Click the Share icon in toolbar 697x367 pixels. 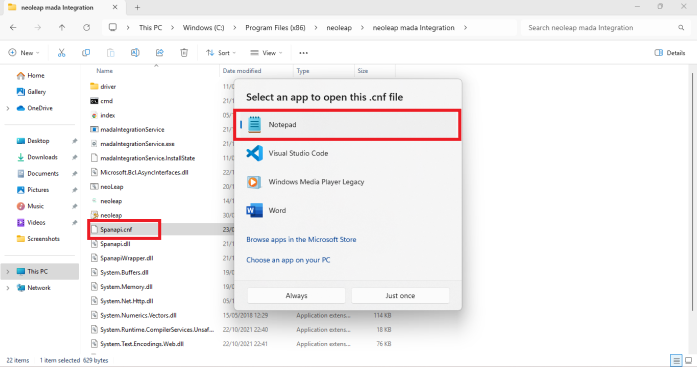[159, 53]
